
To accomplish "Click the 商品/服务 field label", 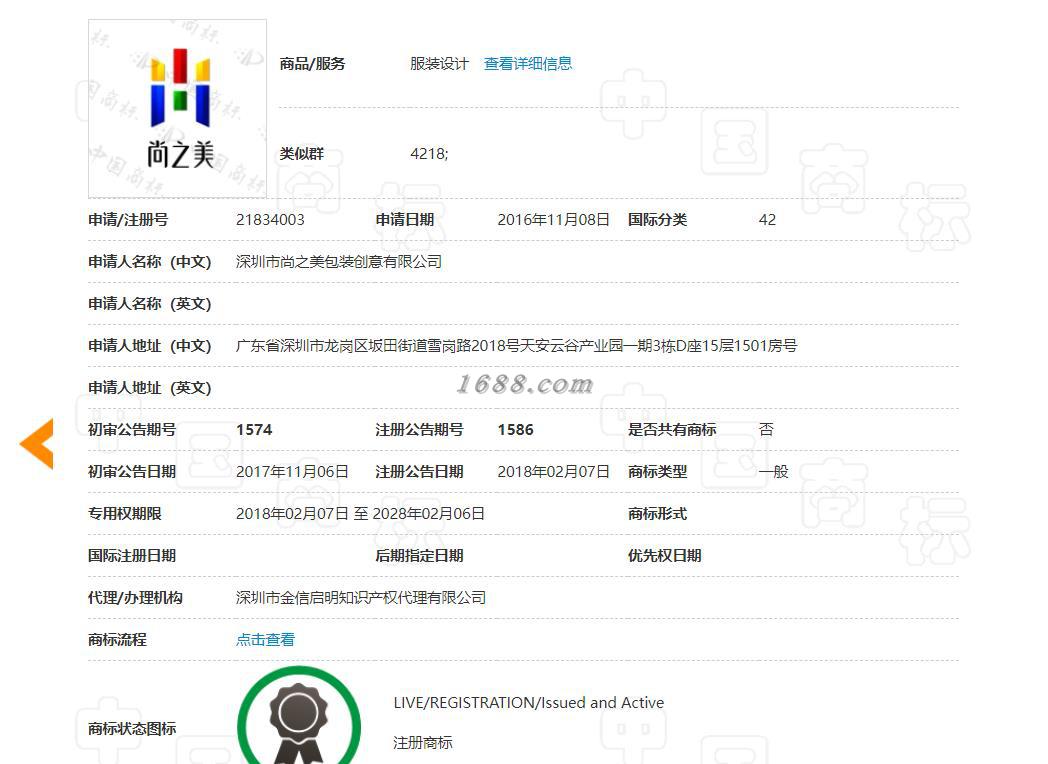I will [312, 63].
